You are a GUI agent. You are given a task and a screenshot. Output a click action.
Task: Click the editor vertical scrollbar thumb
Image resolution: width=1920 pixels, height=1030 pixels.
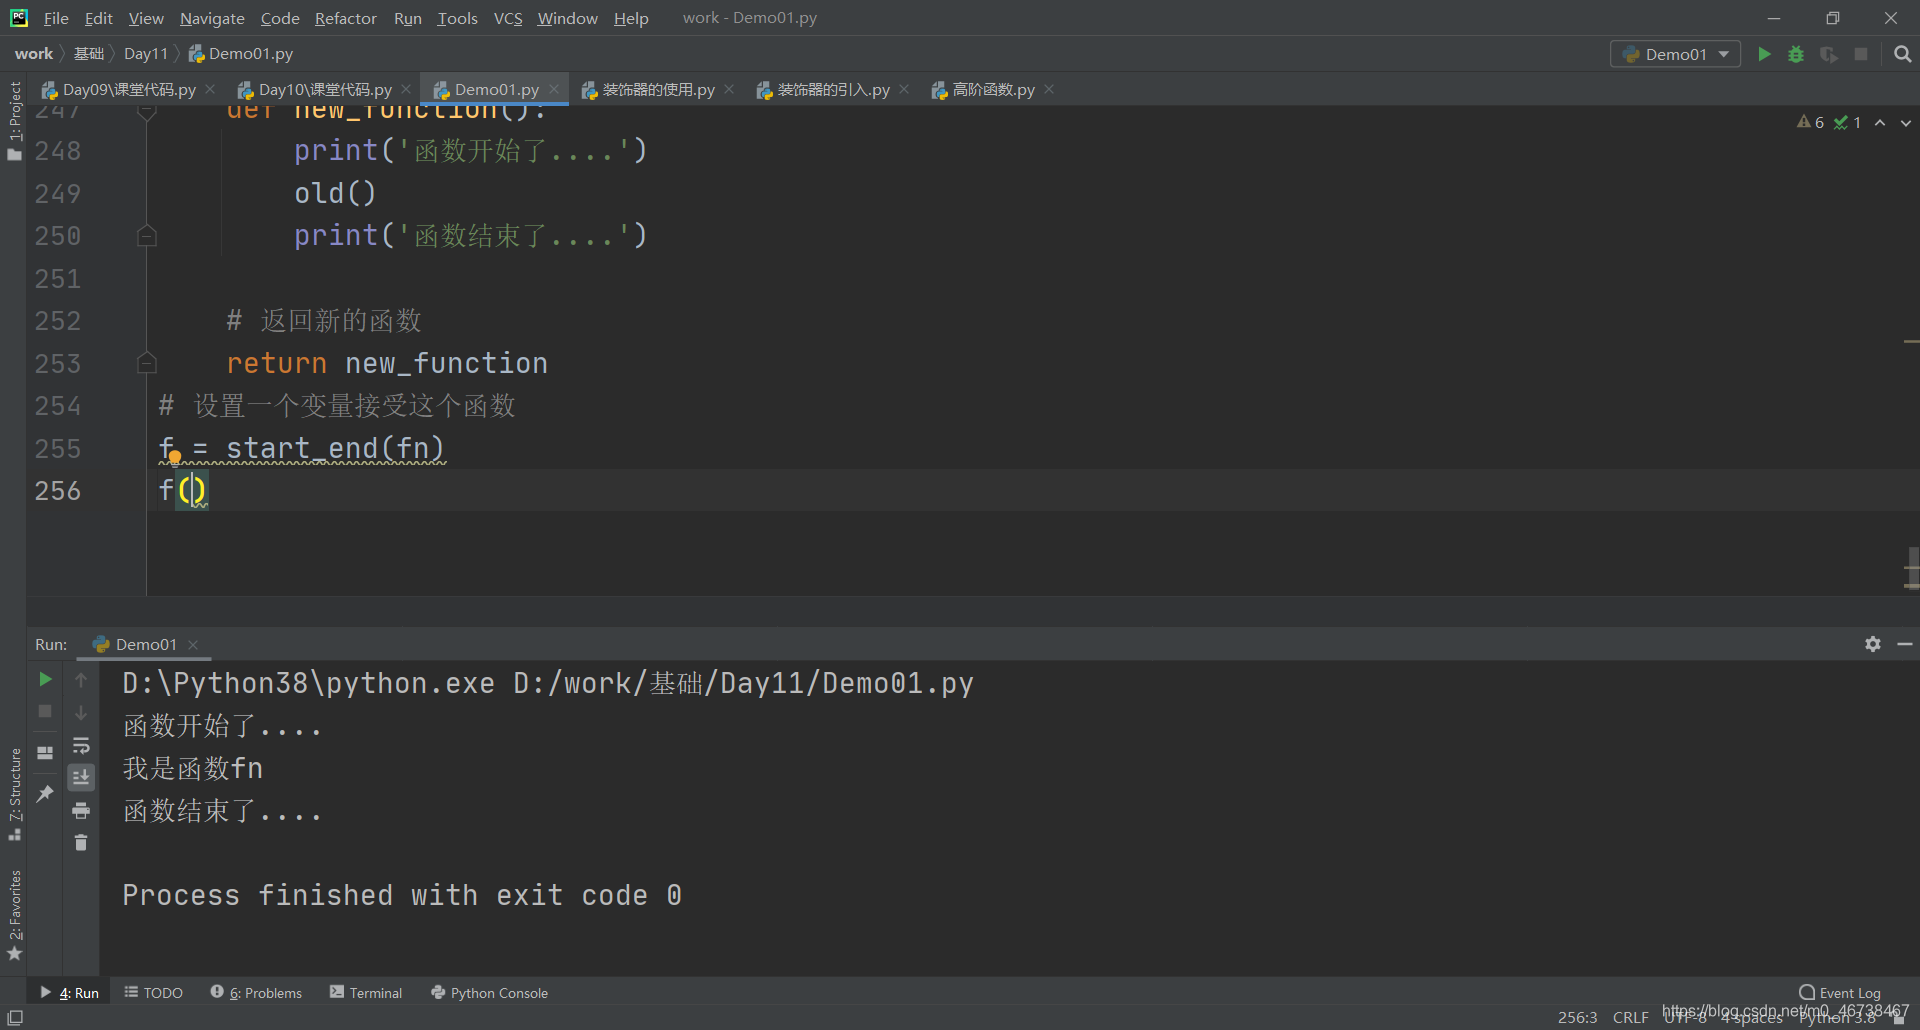pos(1912,568)
